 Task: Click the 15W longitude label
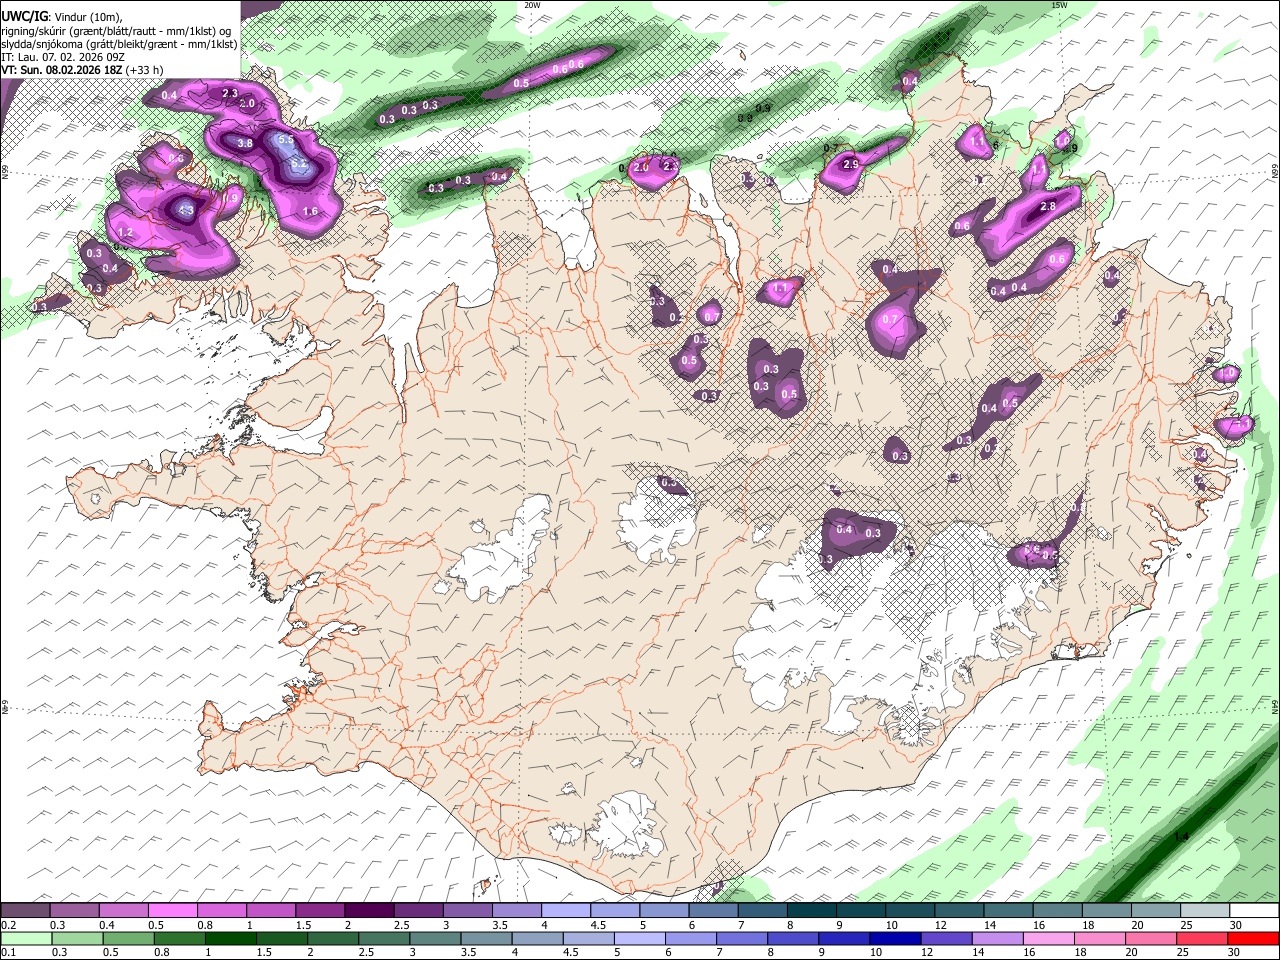point(1059,5)
